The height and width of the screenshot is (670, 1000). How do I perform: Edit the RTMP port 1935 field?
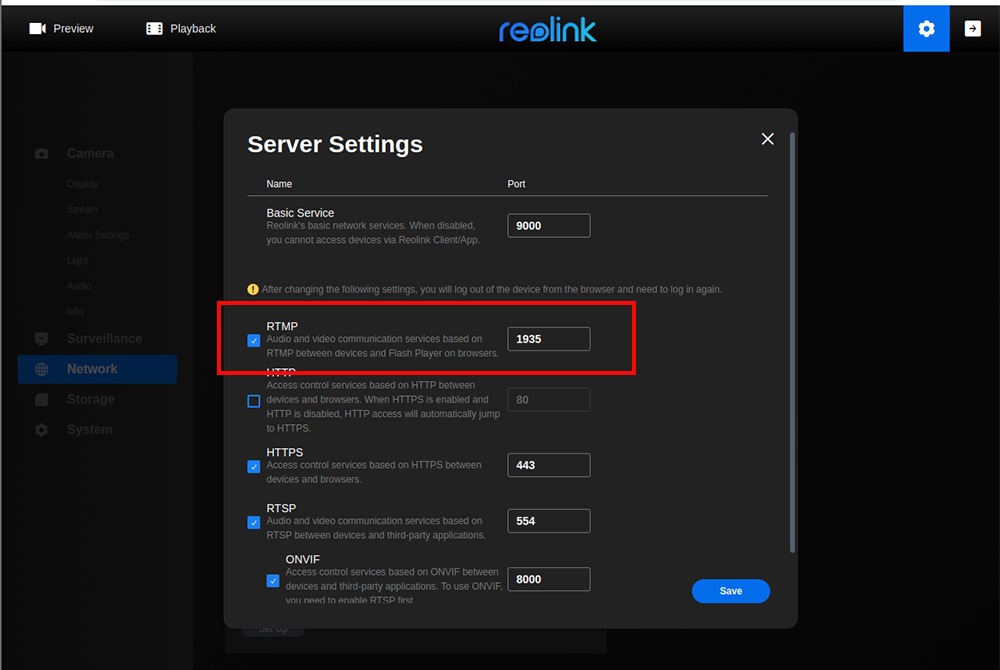click(548, 339)
